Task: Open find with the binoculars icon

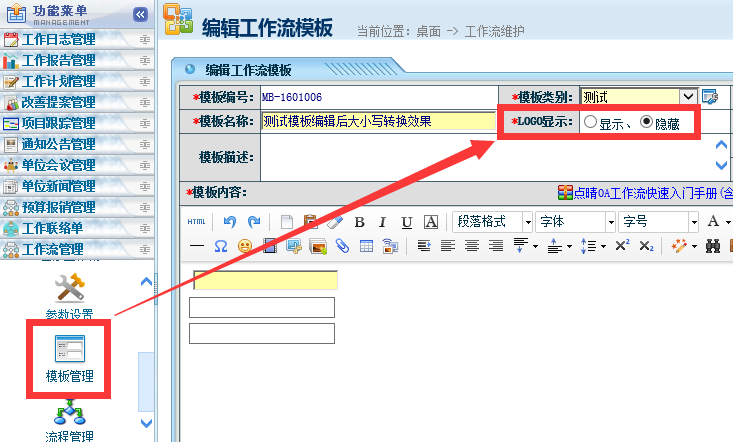Action: click(x=713, y=246)
